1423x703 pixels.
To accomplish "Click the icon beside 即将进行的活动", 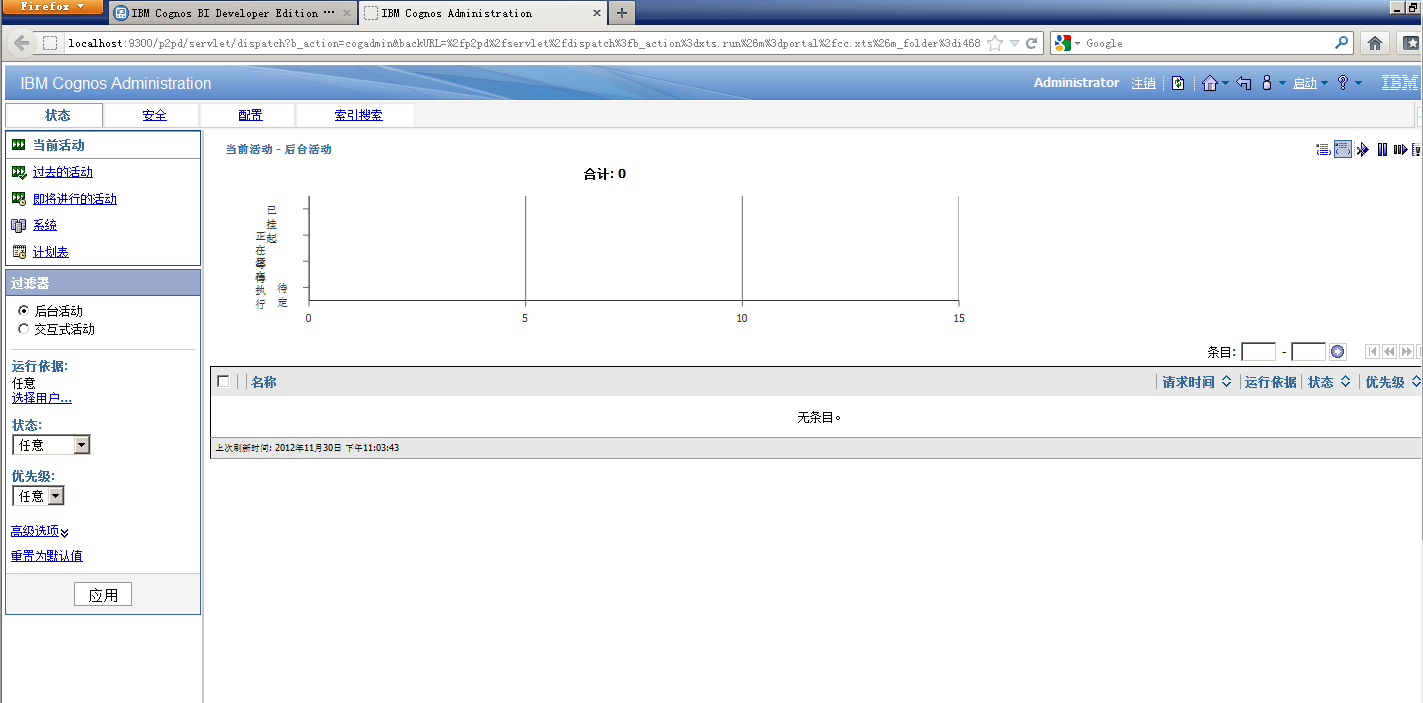I will point(18,199).
